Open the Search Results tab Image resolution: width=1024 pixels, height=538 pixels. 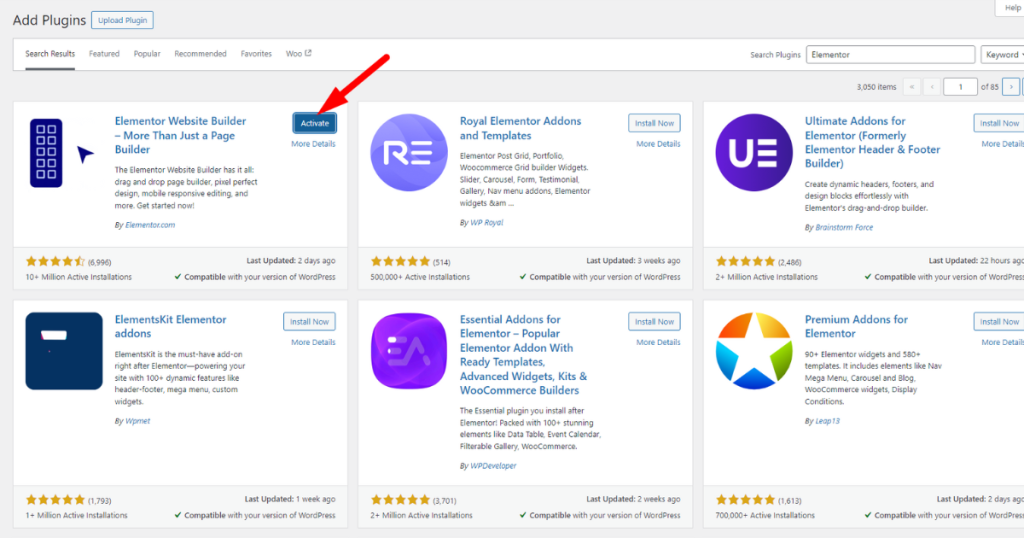coord(50,54)
